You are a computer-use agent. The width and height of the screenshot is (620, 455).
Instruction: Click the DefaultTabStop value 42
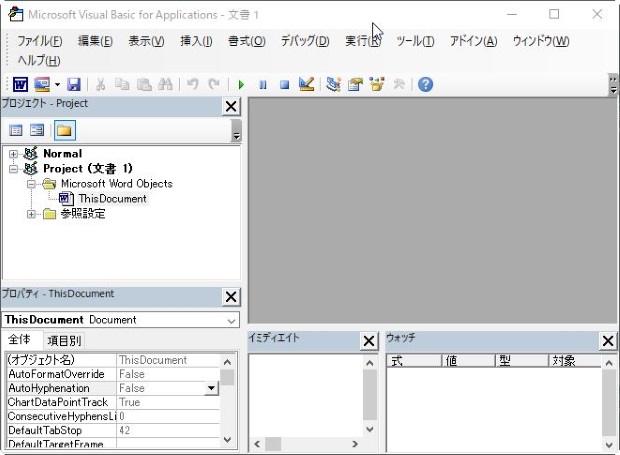click(x=168, y=430)
